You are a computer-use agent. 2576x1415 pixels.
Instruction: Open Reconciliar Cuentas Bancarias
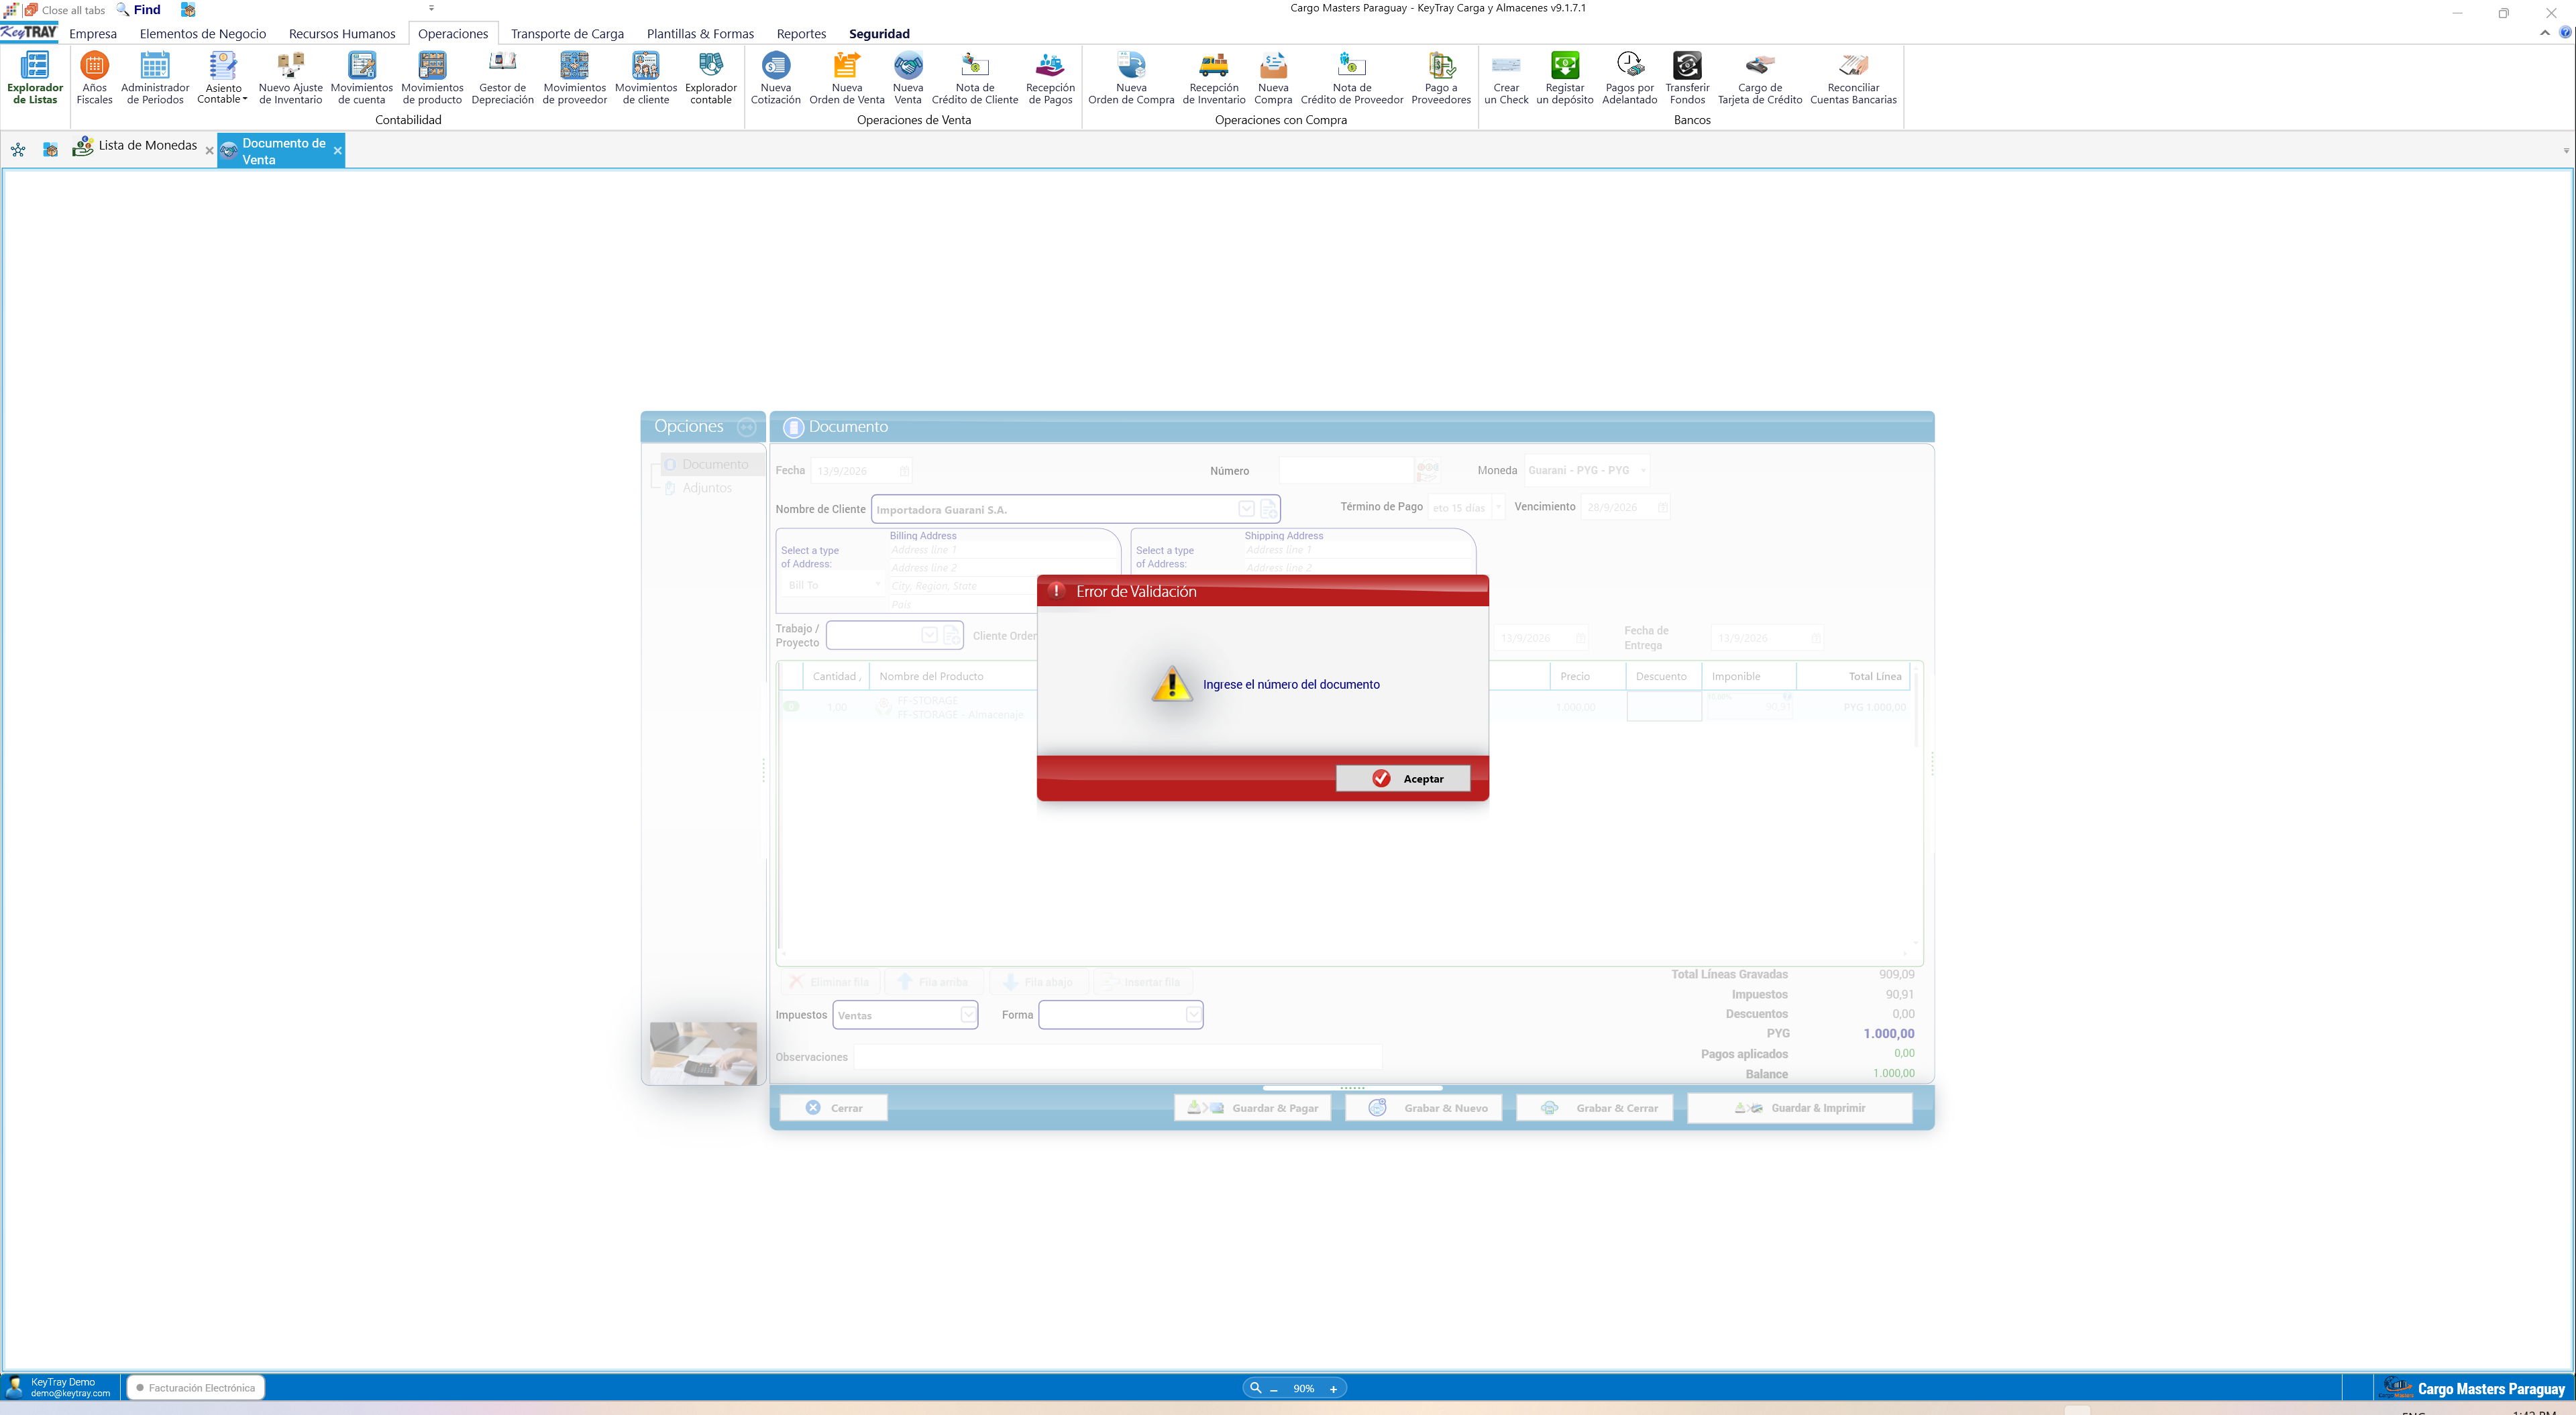coord(1853,78)
